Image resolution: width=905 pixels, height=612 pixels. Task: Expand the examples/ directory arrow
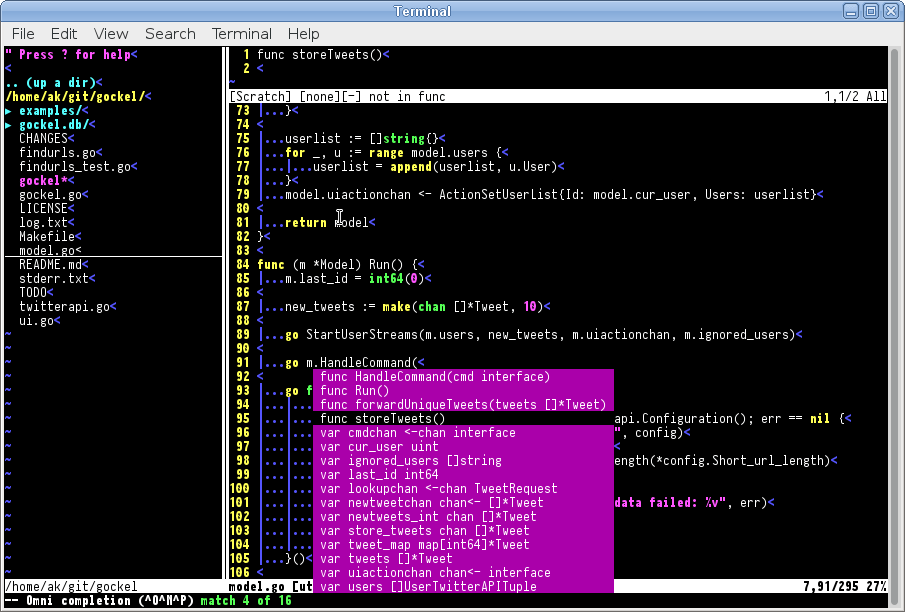click(9, 111)
